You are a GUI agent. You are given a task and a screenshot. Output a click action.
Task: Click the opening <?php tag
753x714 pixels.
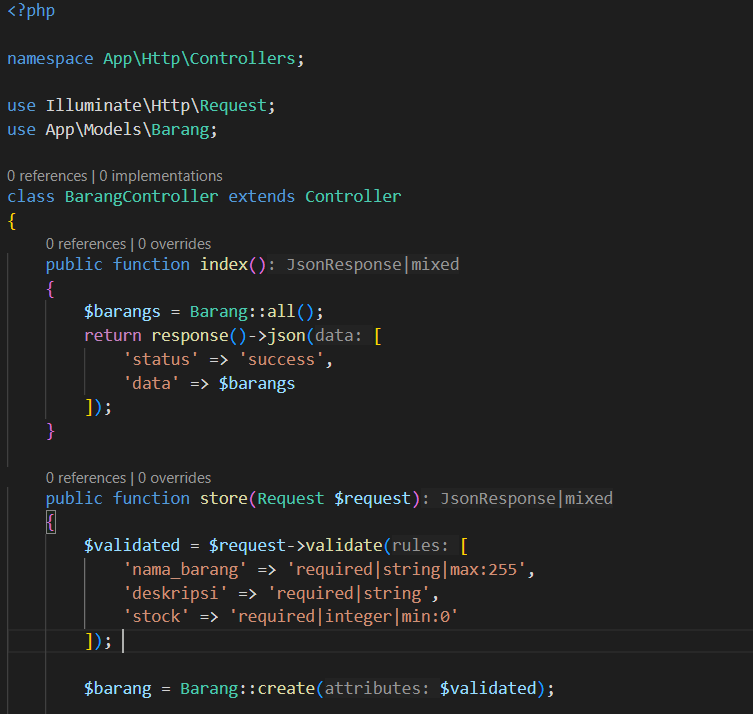(31, 11)
